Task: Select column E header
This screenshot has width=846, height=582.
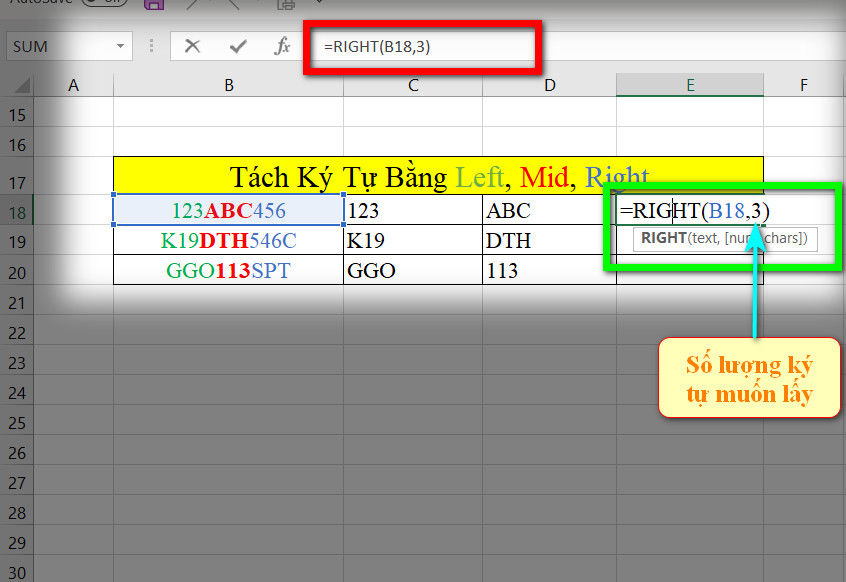Action: [690, 85]
